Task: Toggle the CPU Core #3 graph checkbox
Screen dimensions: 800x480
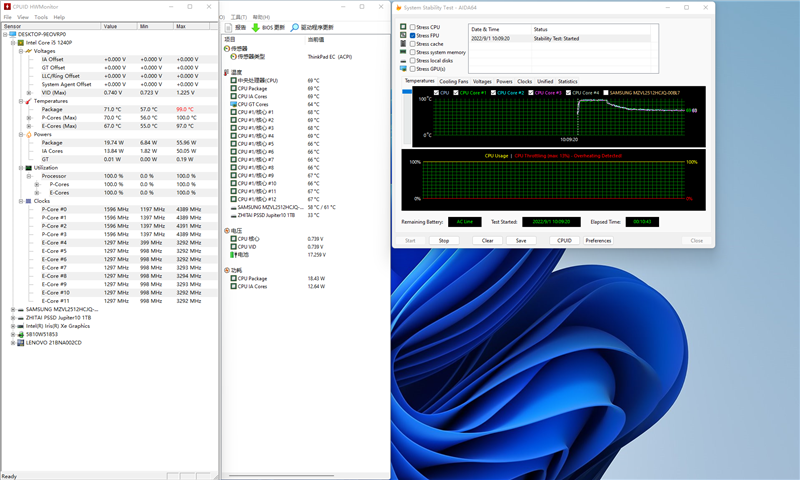Action: coord(531,93)
